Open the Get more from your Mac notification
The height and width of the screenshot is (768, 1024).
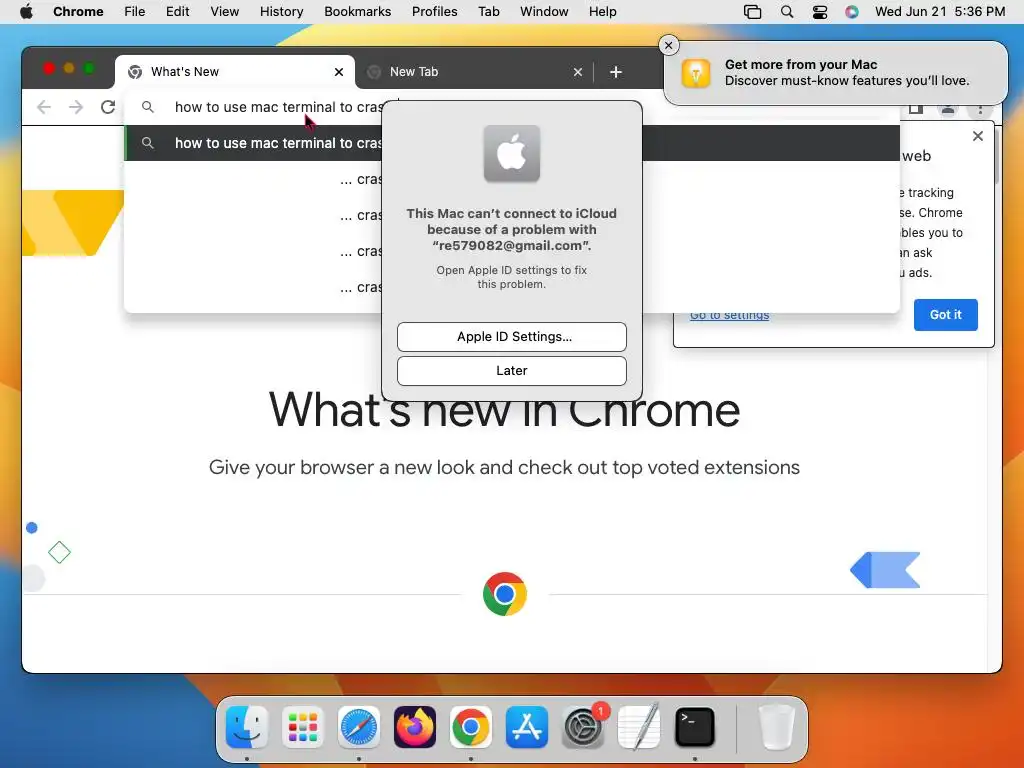point(835,72)
